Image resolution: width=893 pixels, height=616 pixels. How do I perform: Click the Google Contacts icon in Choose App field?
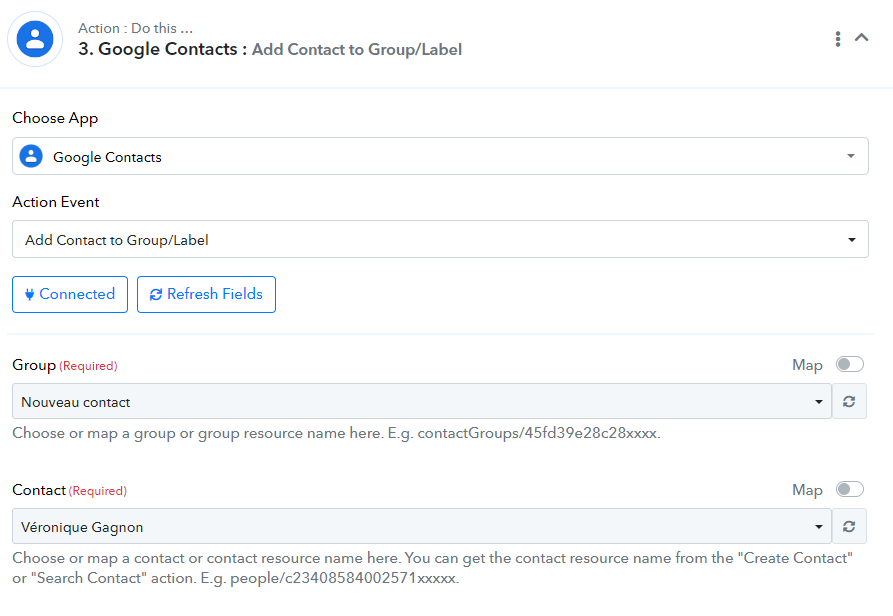point(31,156)
